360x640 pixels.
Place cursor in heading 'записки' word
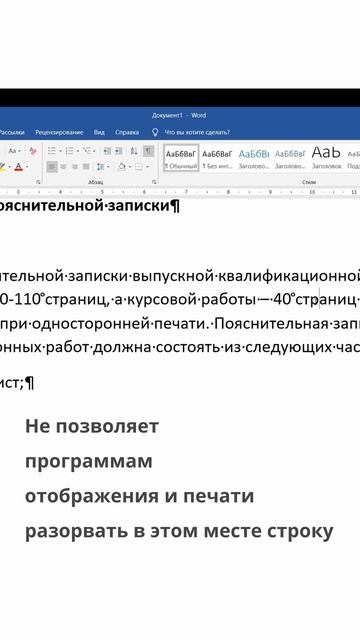coord(138,206)
